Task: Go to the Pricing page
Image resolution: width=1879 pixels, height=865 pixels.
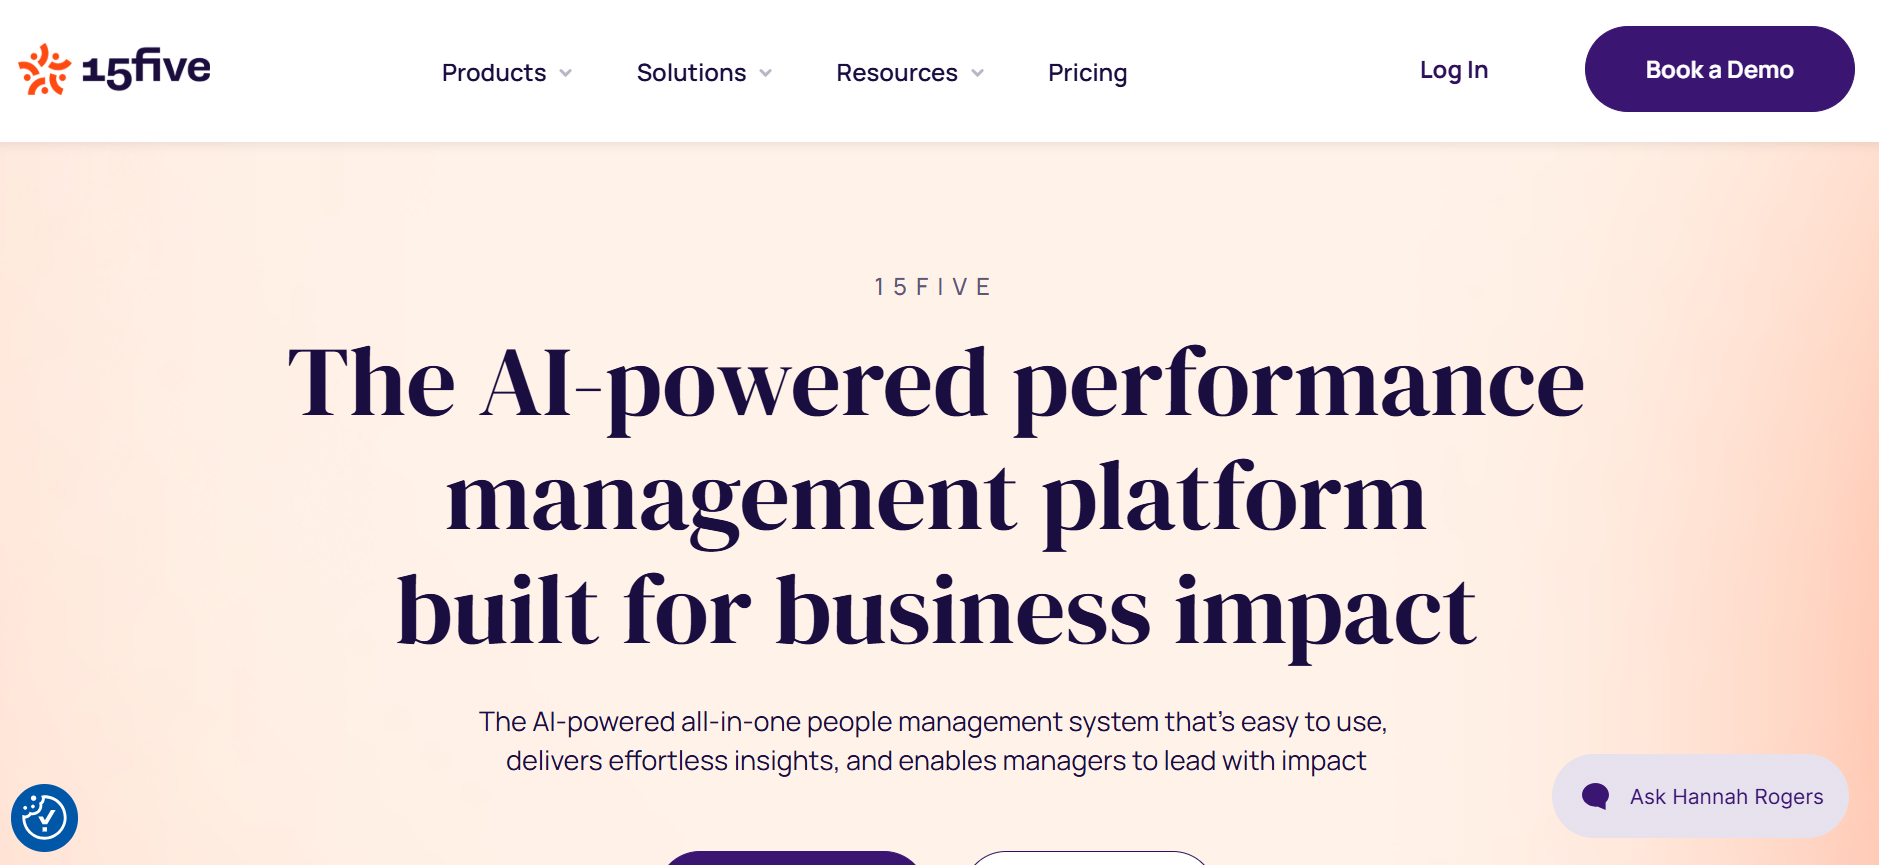Action: 1087,73
